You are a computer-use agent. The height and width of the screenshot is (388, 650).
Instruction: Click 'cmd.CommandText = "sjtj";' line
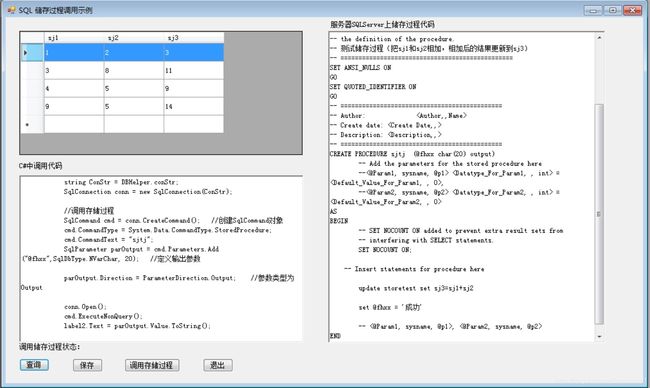(x=109, y=240)
